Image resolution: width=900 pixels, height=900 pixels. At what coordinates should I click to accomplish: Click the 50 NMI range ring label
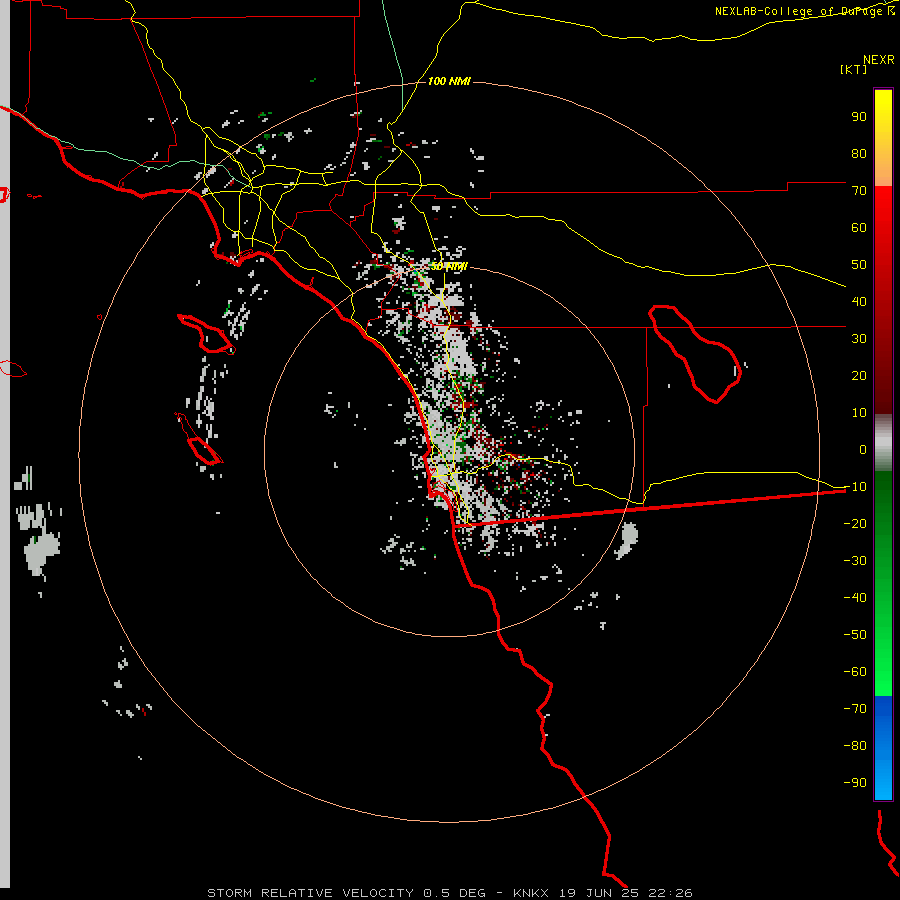(x=449, y=266)
